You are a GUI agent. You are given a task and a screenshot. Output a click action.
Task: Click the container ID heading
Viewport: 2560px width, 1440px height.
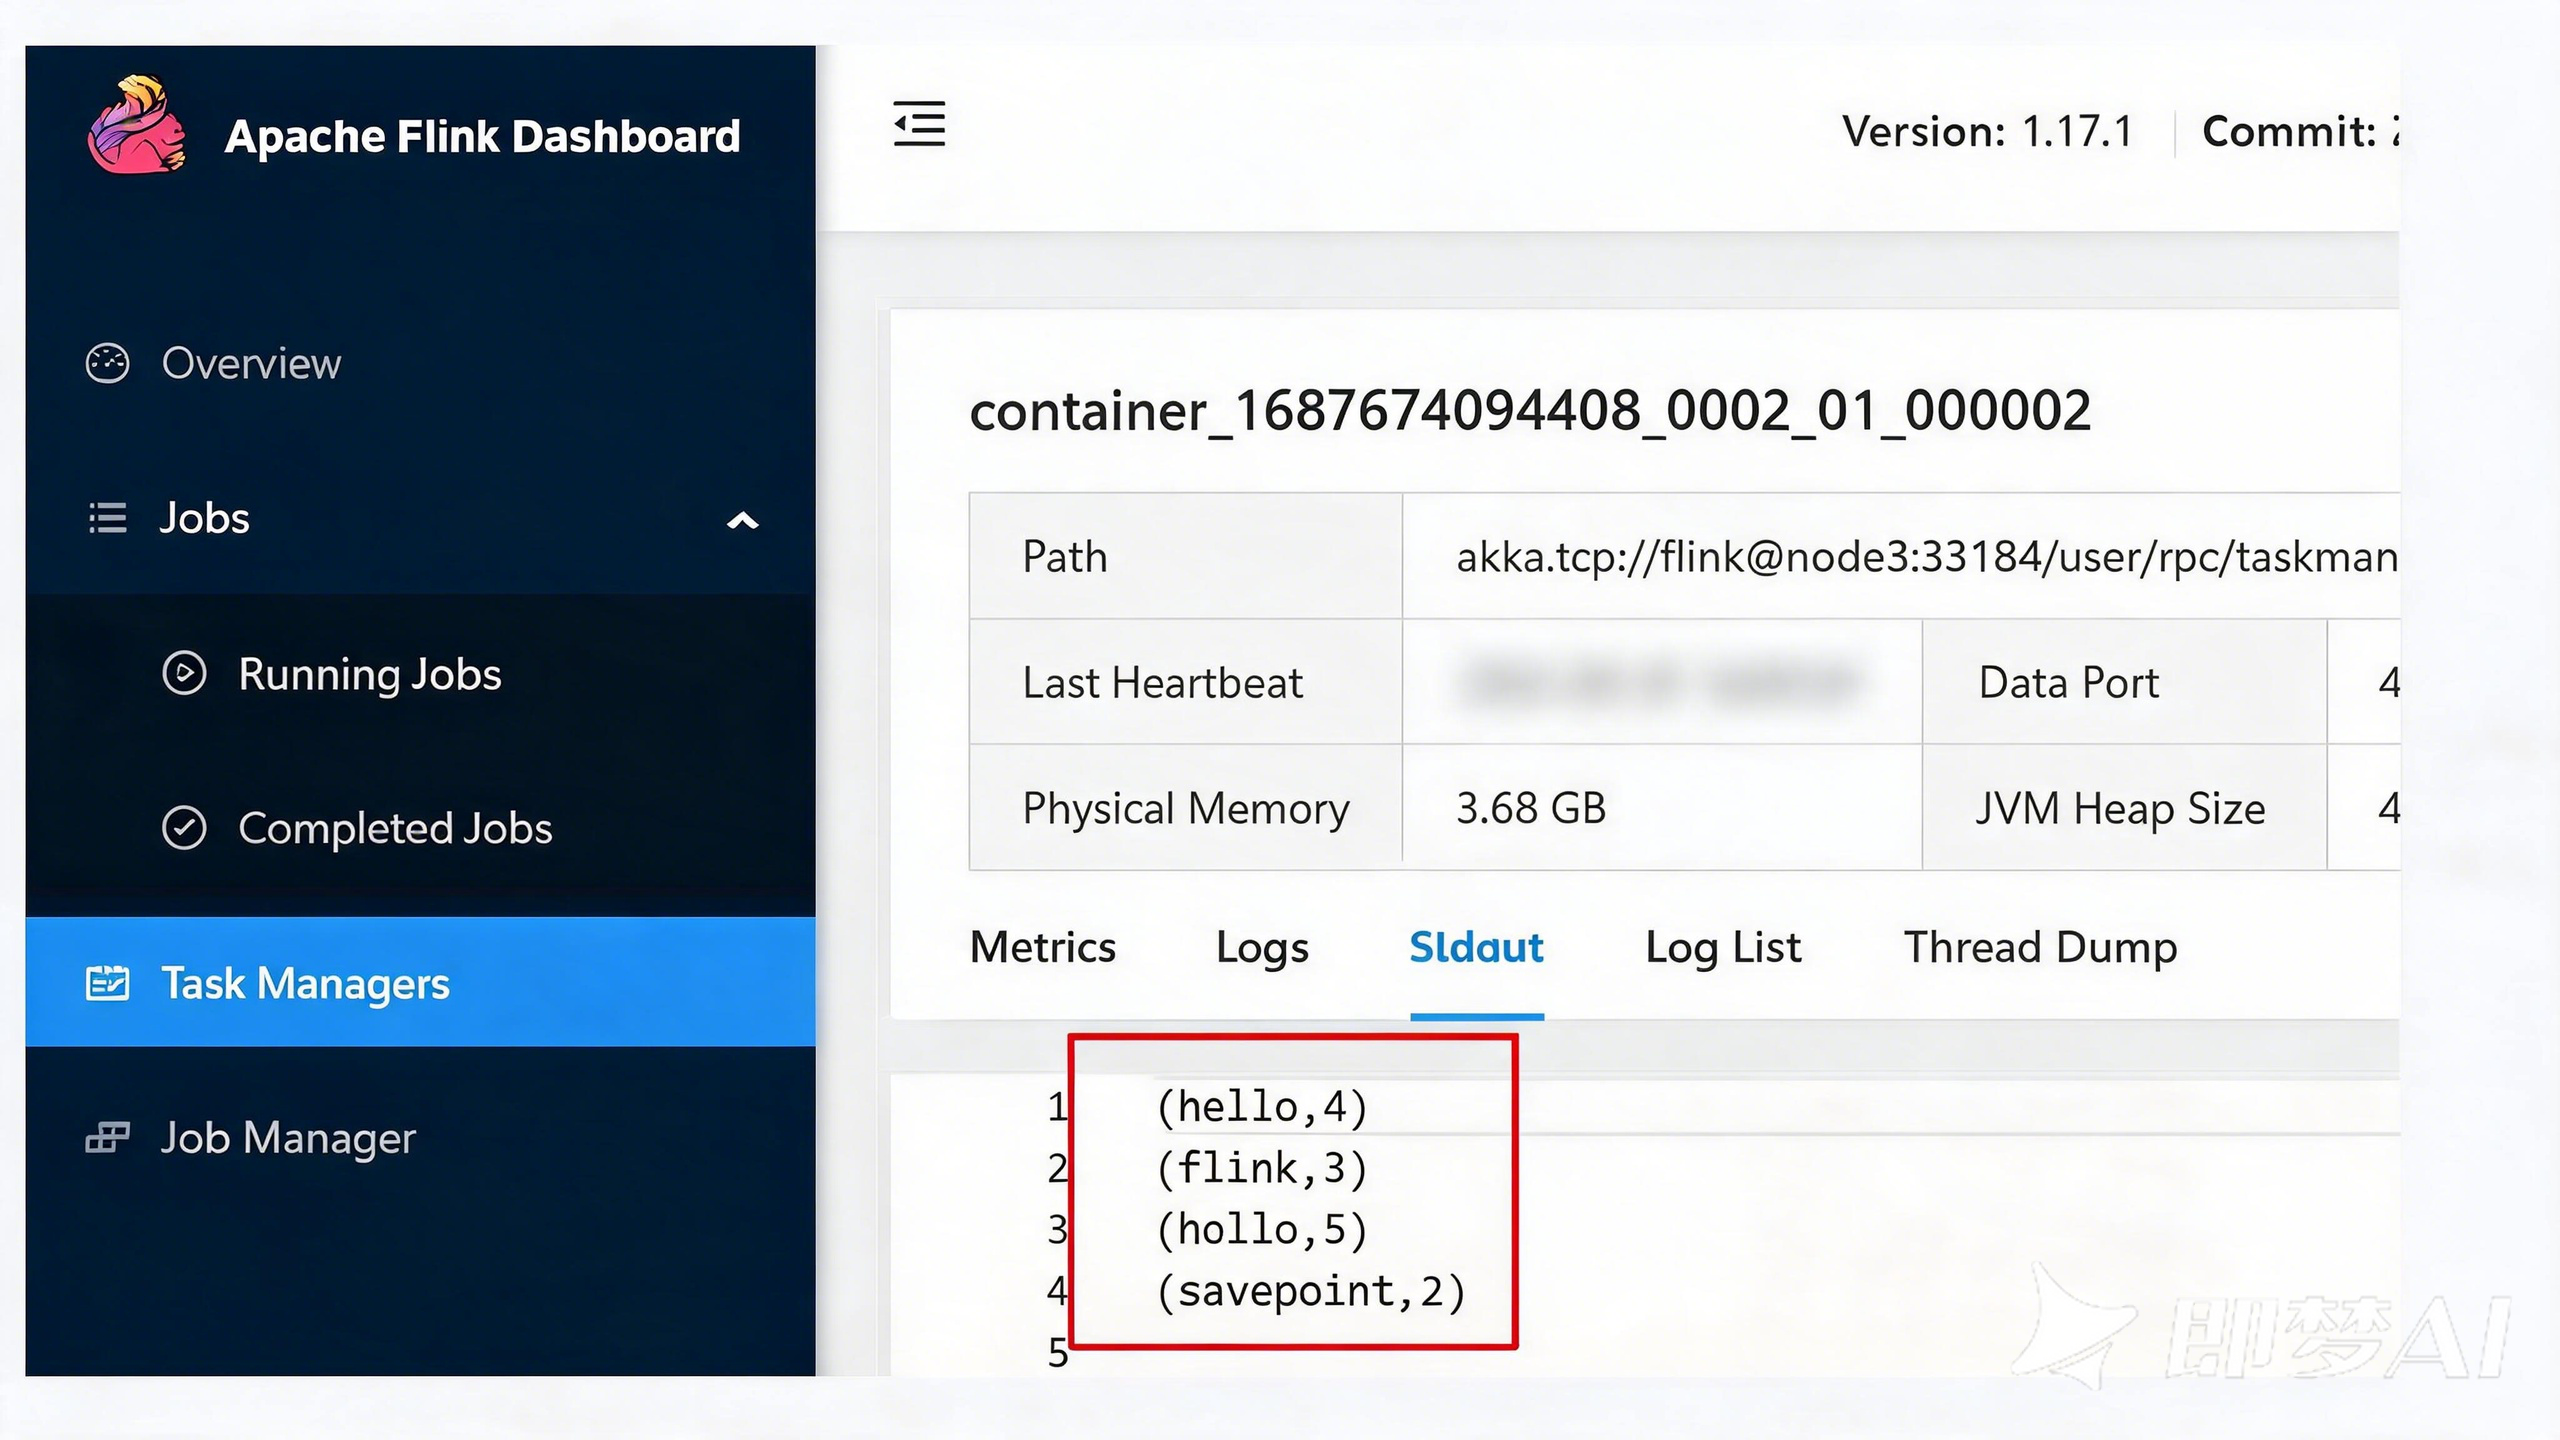1530,411
